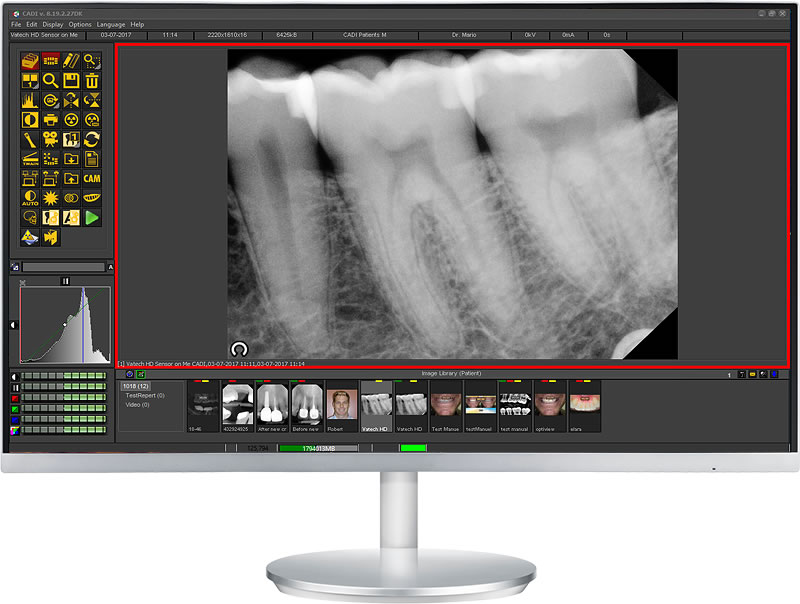
Task: Click the trash can delete icon
Action: (92, 80)
